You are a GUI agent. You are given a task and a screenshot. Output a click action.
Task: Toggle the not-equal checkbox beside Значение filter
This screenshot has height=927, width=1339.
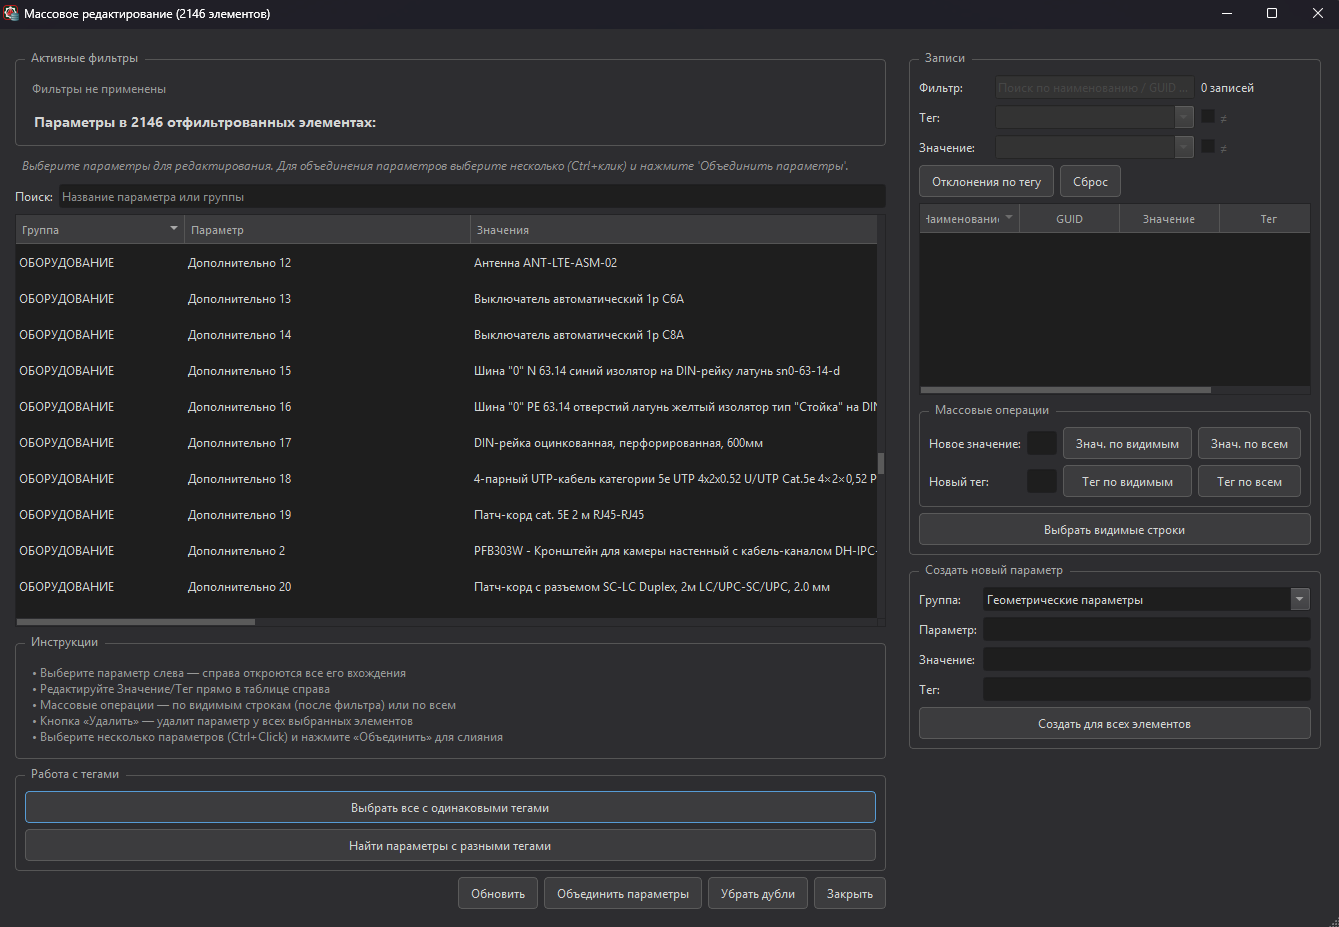(1208, 147)
